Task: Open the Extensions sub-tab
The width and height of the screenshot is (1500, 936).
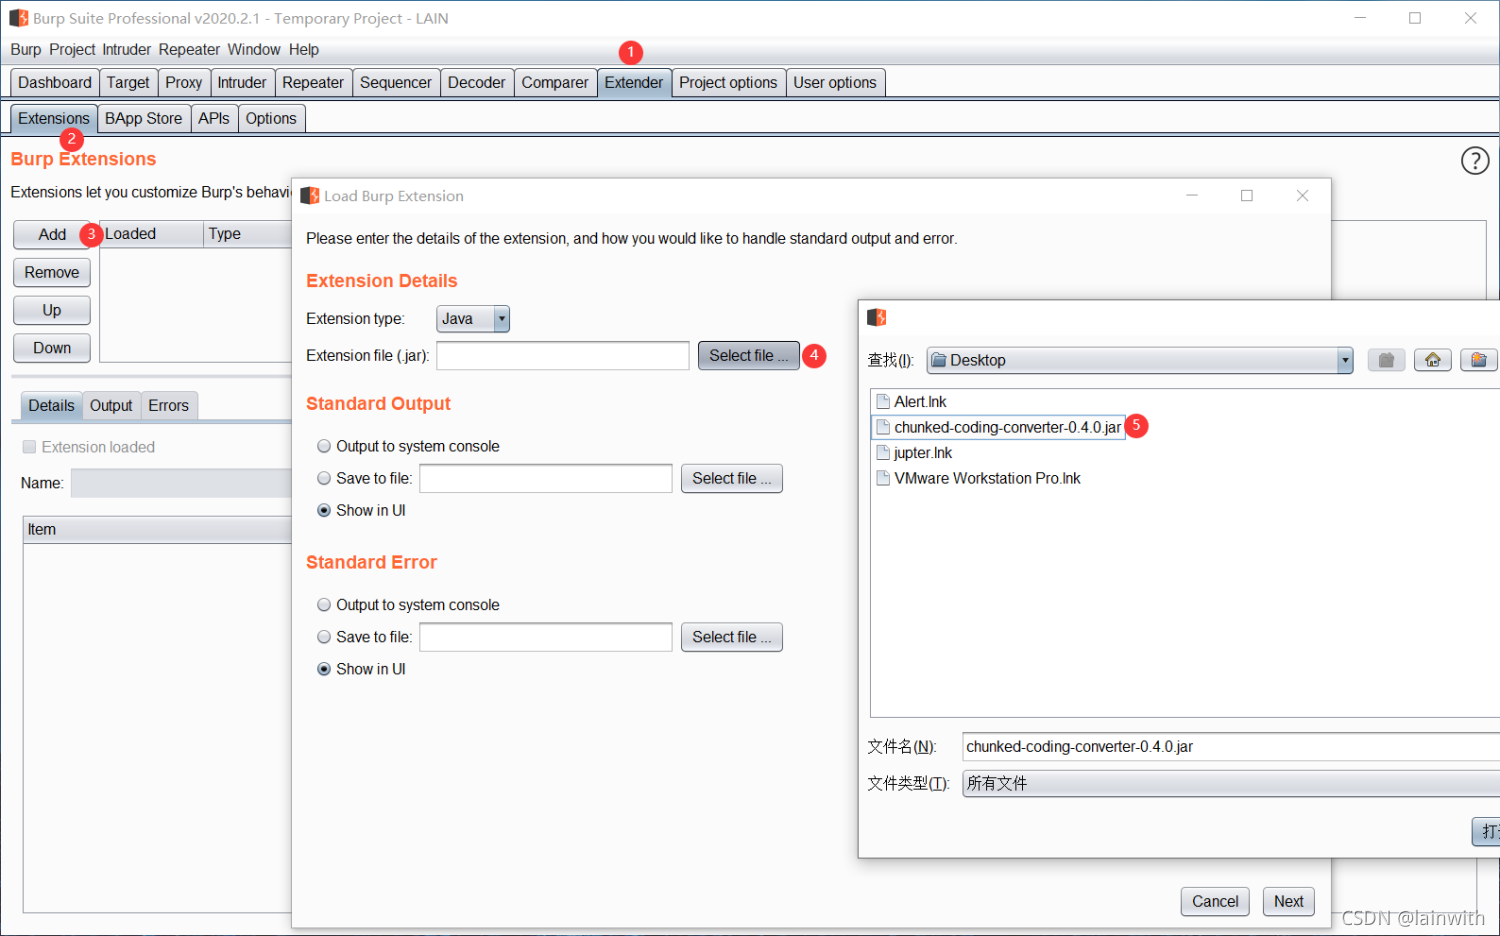Action: coord(54,119)
